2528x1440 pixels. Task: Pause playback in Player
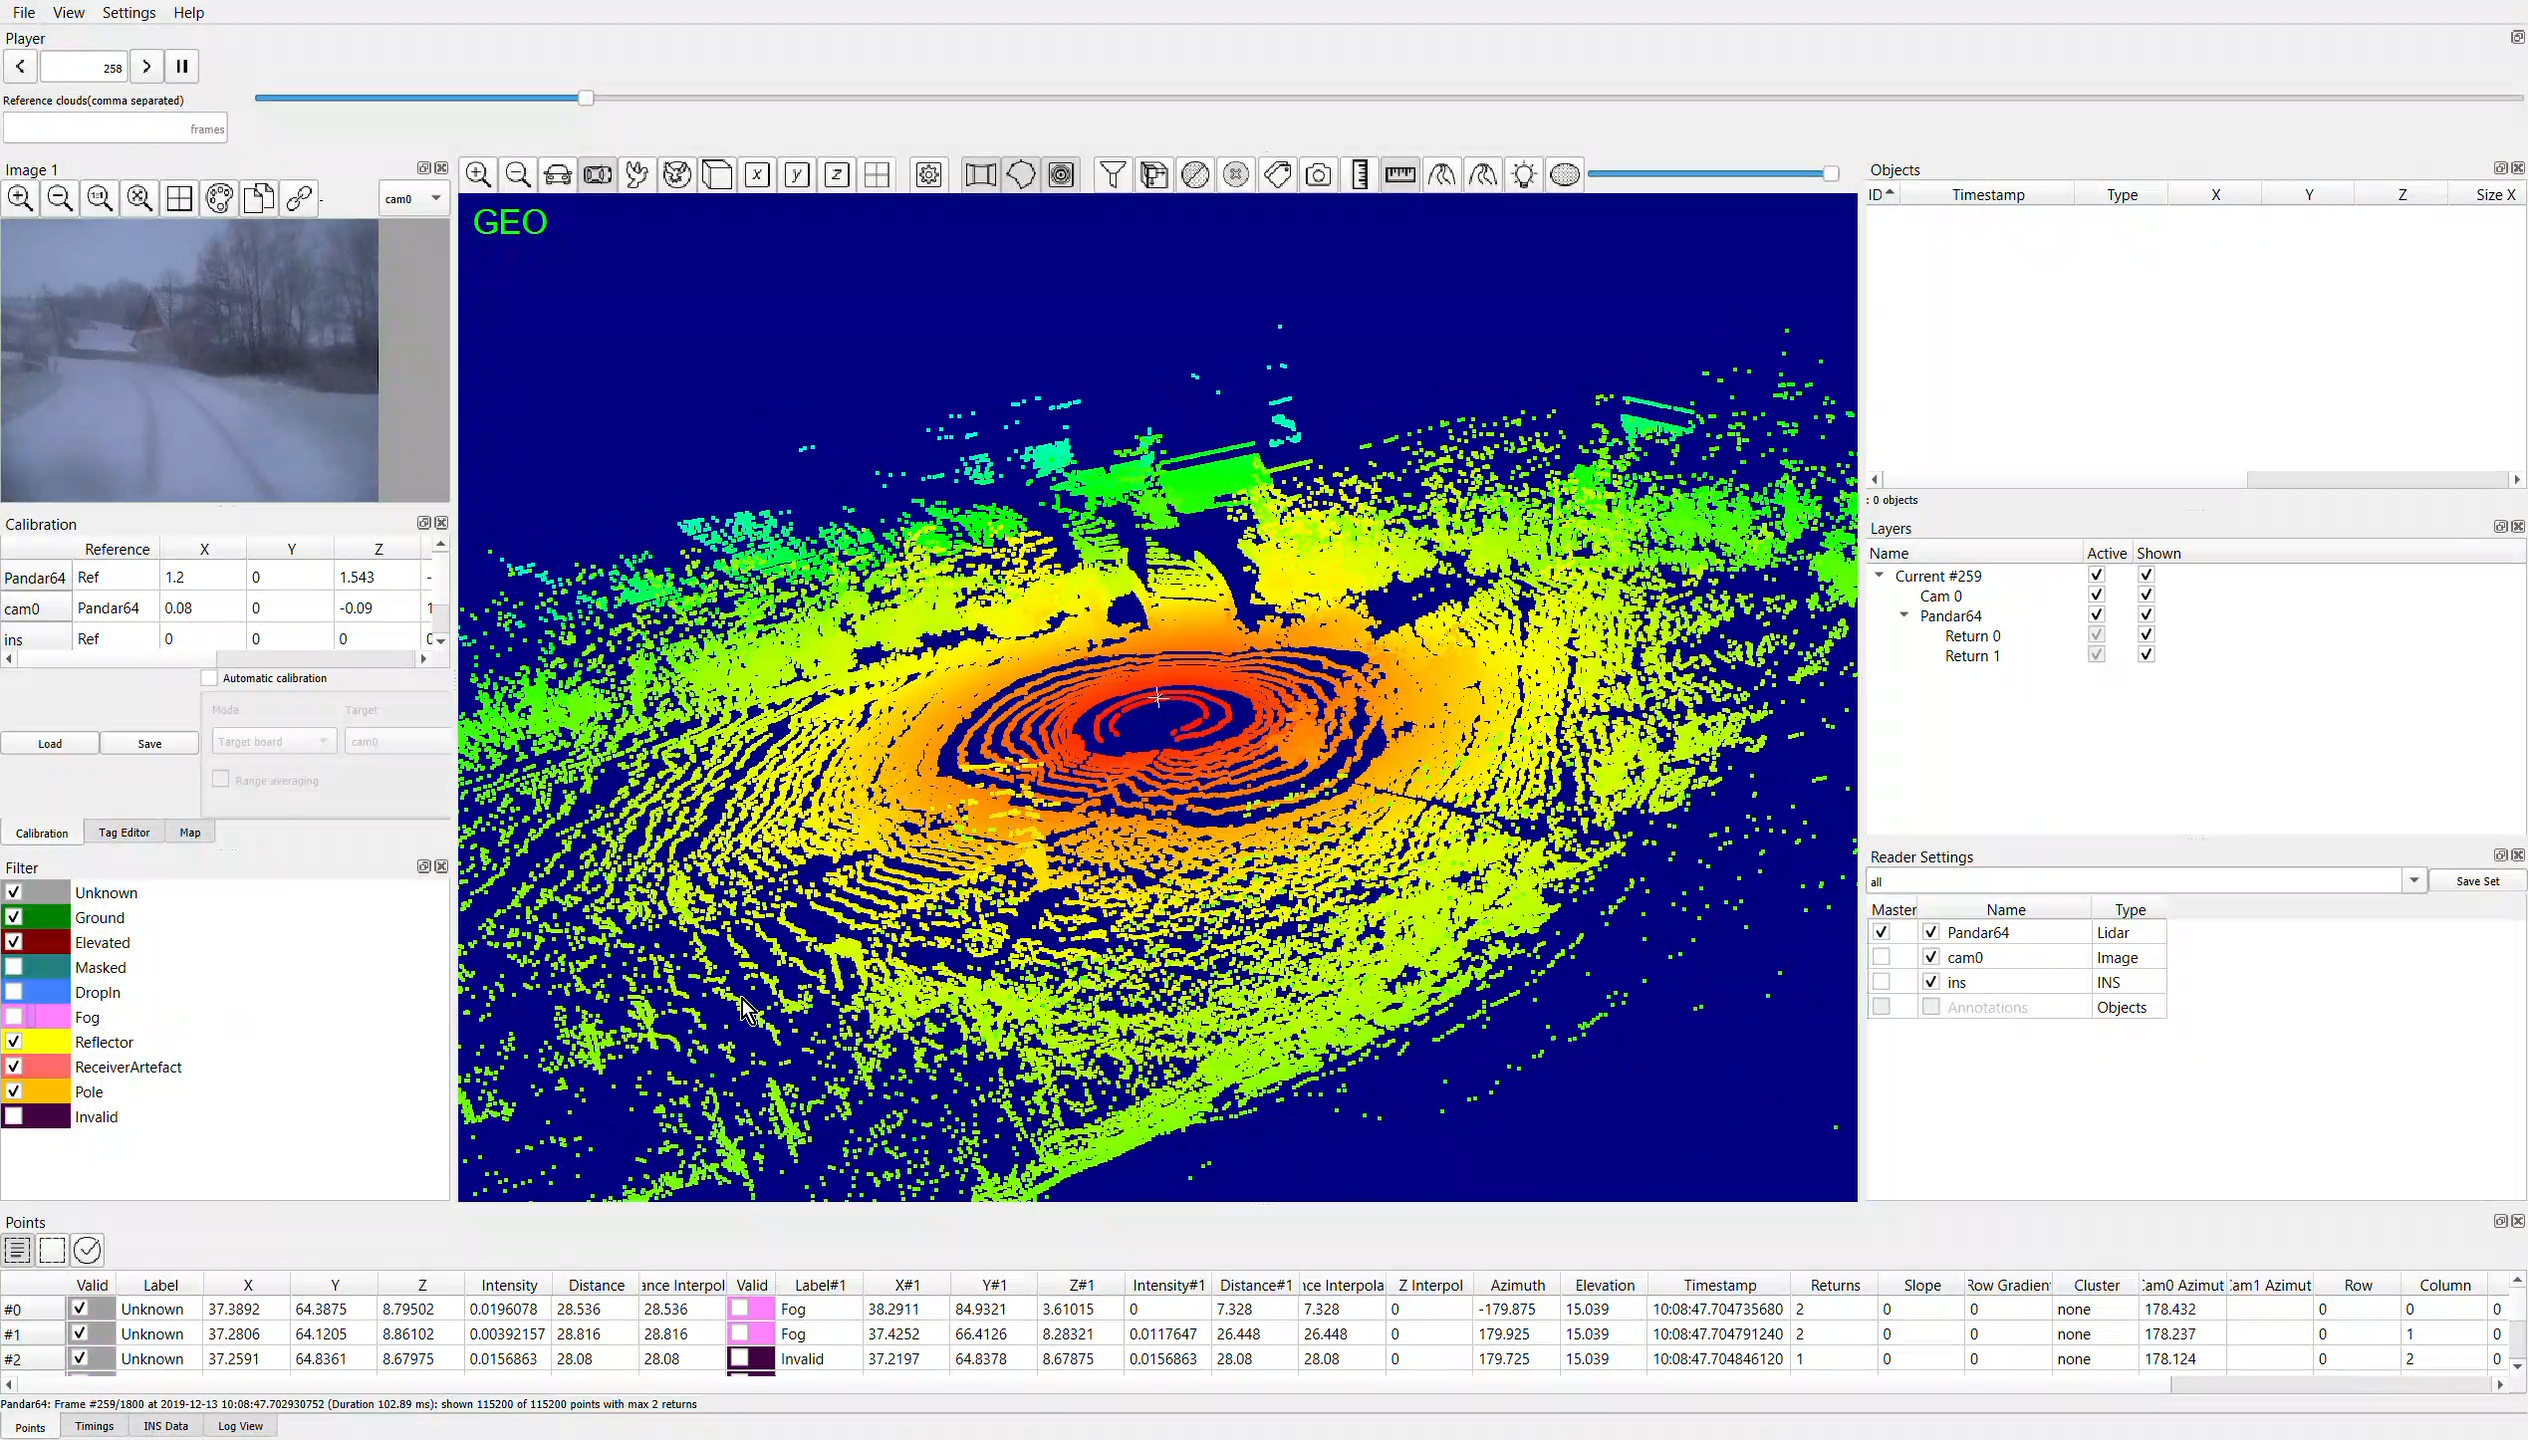[182, 67]
